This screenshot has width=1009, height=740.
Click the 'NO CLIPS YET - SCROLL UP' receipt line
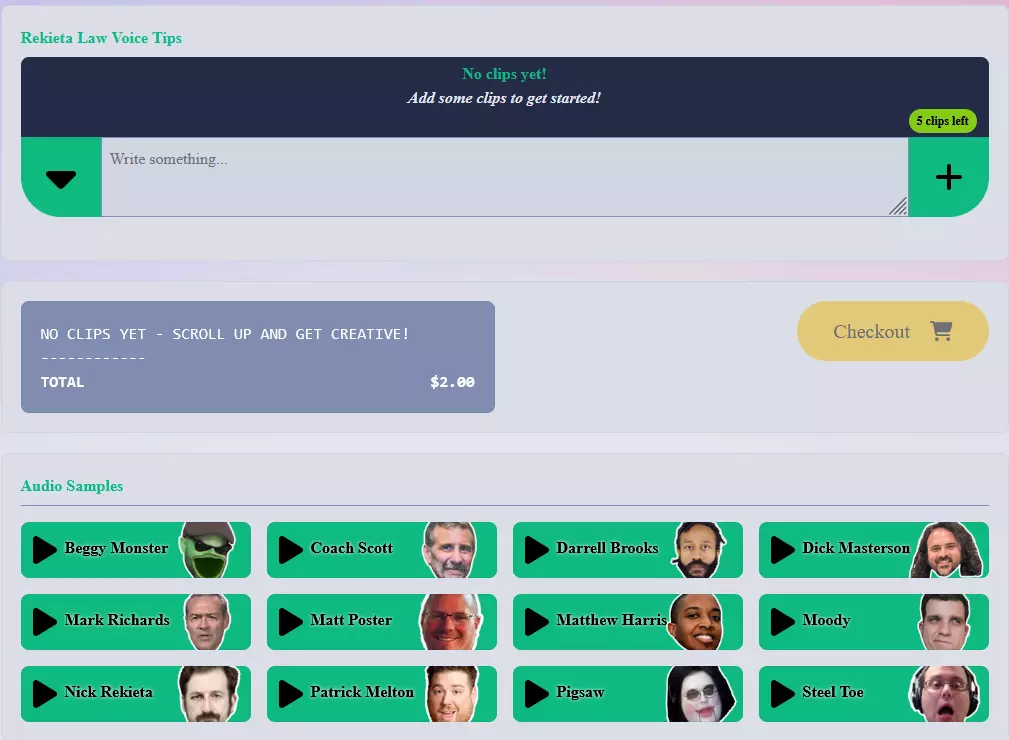[225, 334]
